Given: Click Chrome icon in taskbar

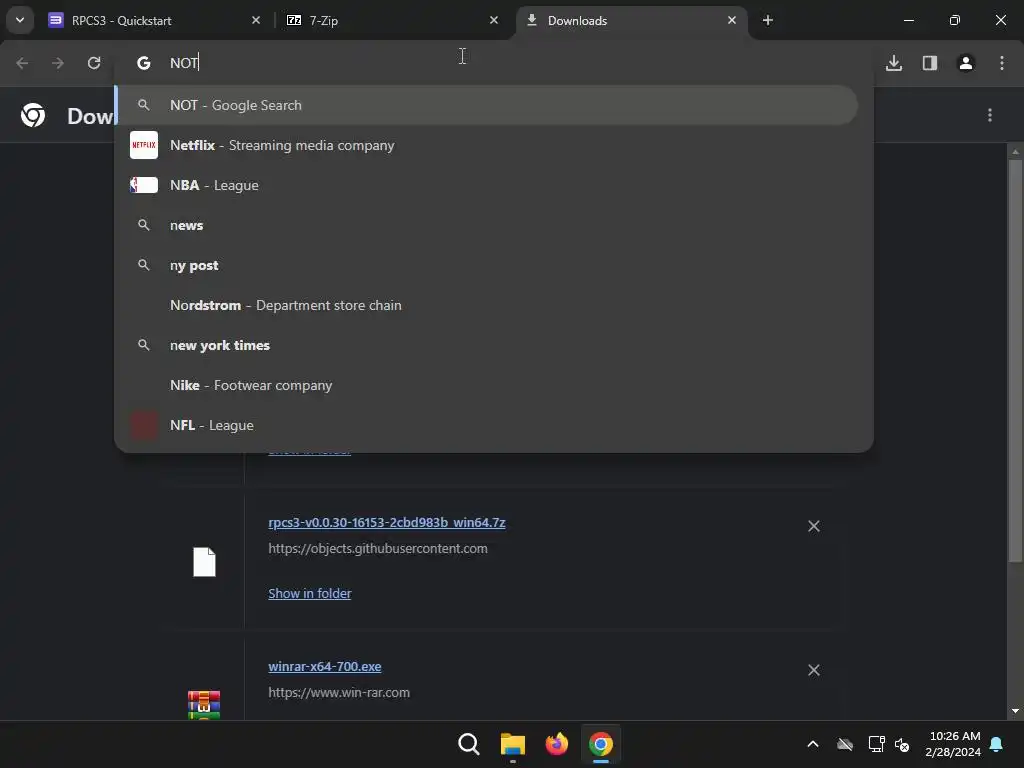Looking at the screenshot, I should tap(601, 744).
